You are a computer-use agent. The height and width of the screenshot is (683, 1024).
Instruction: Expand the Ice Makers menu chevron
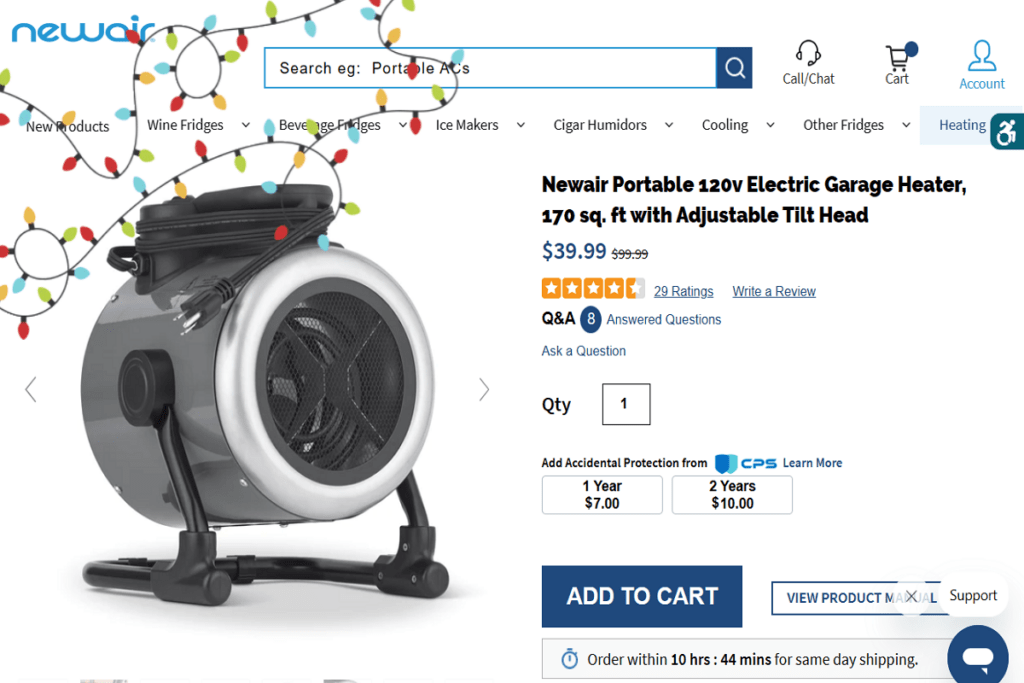pos(520,125)
